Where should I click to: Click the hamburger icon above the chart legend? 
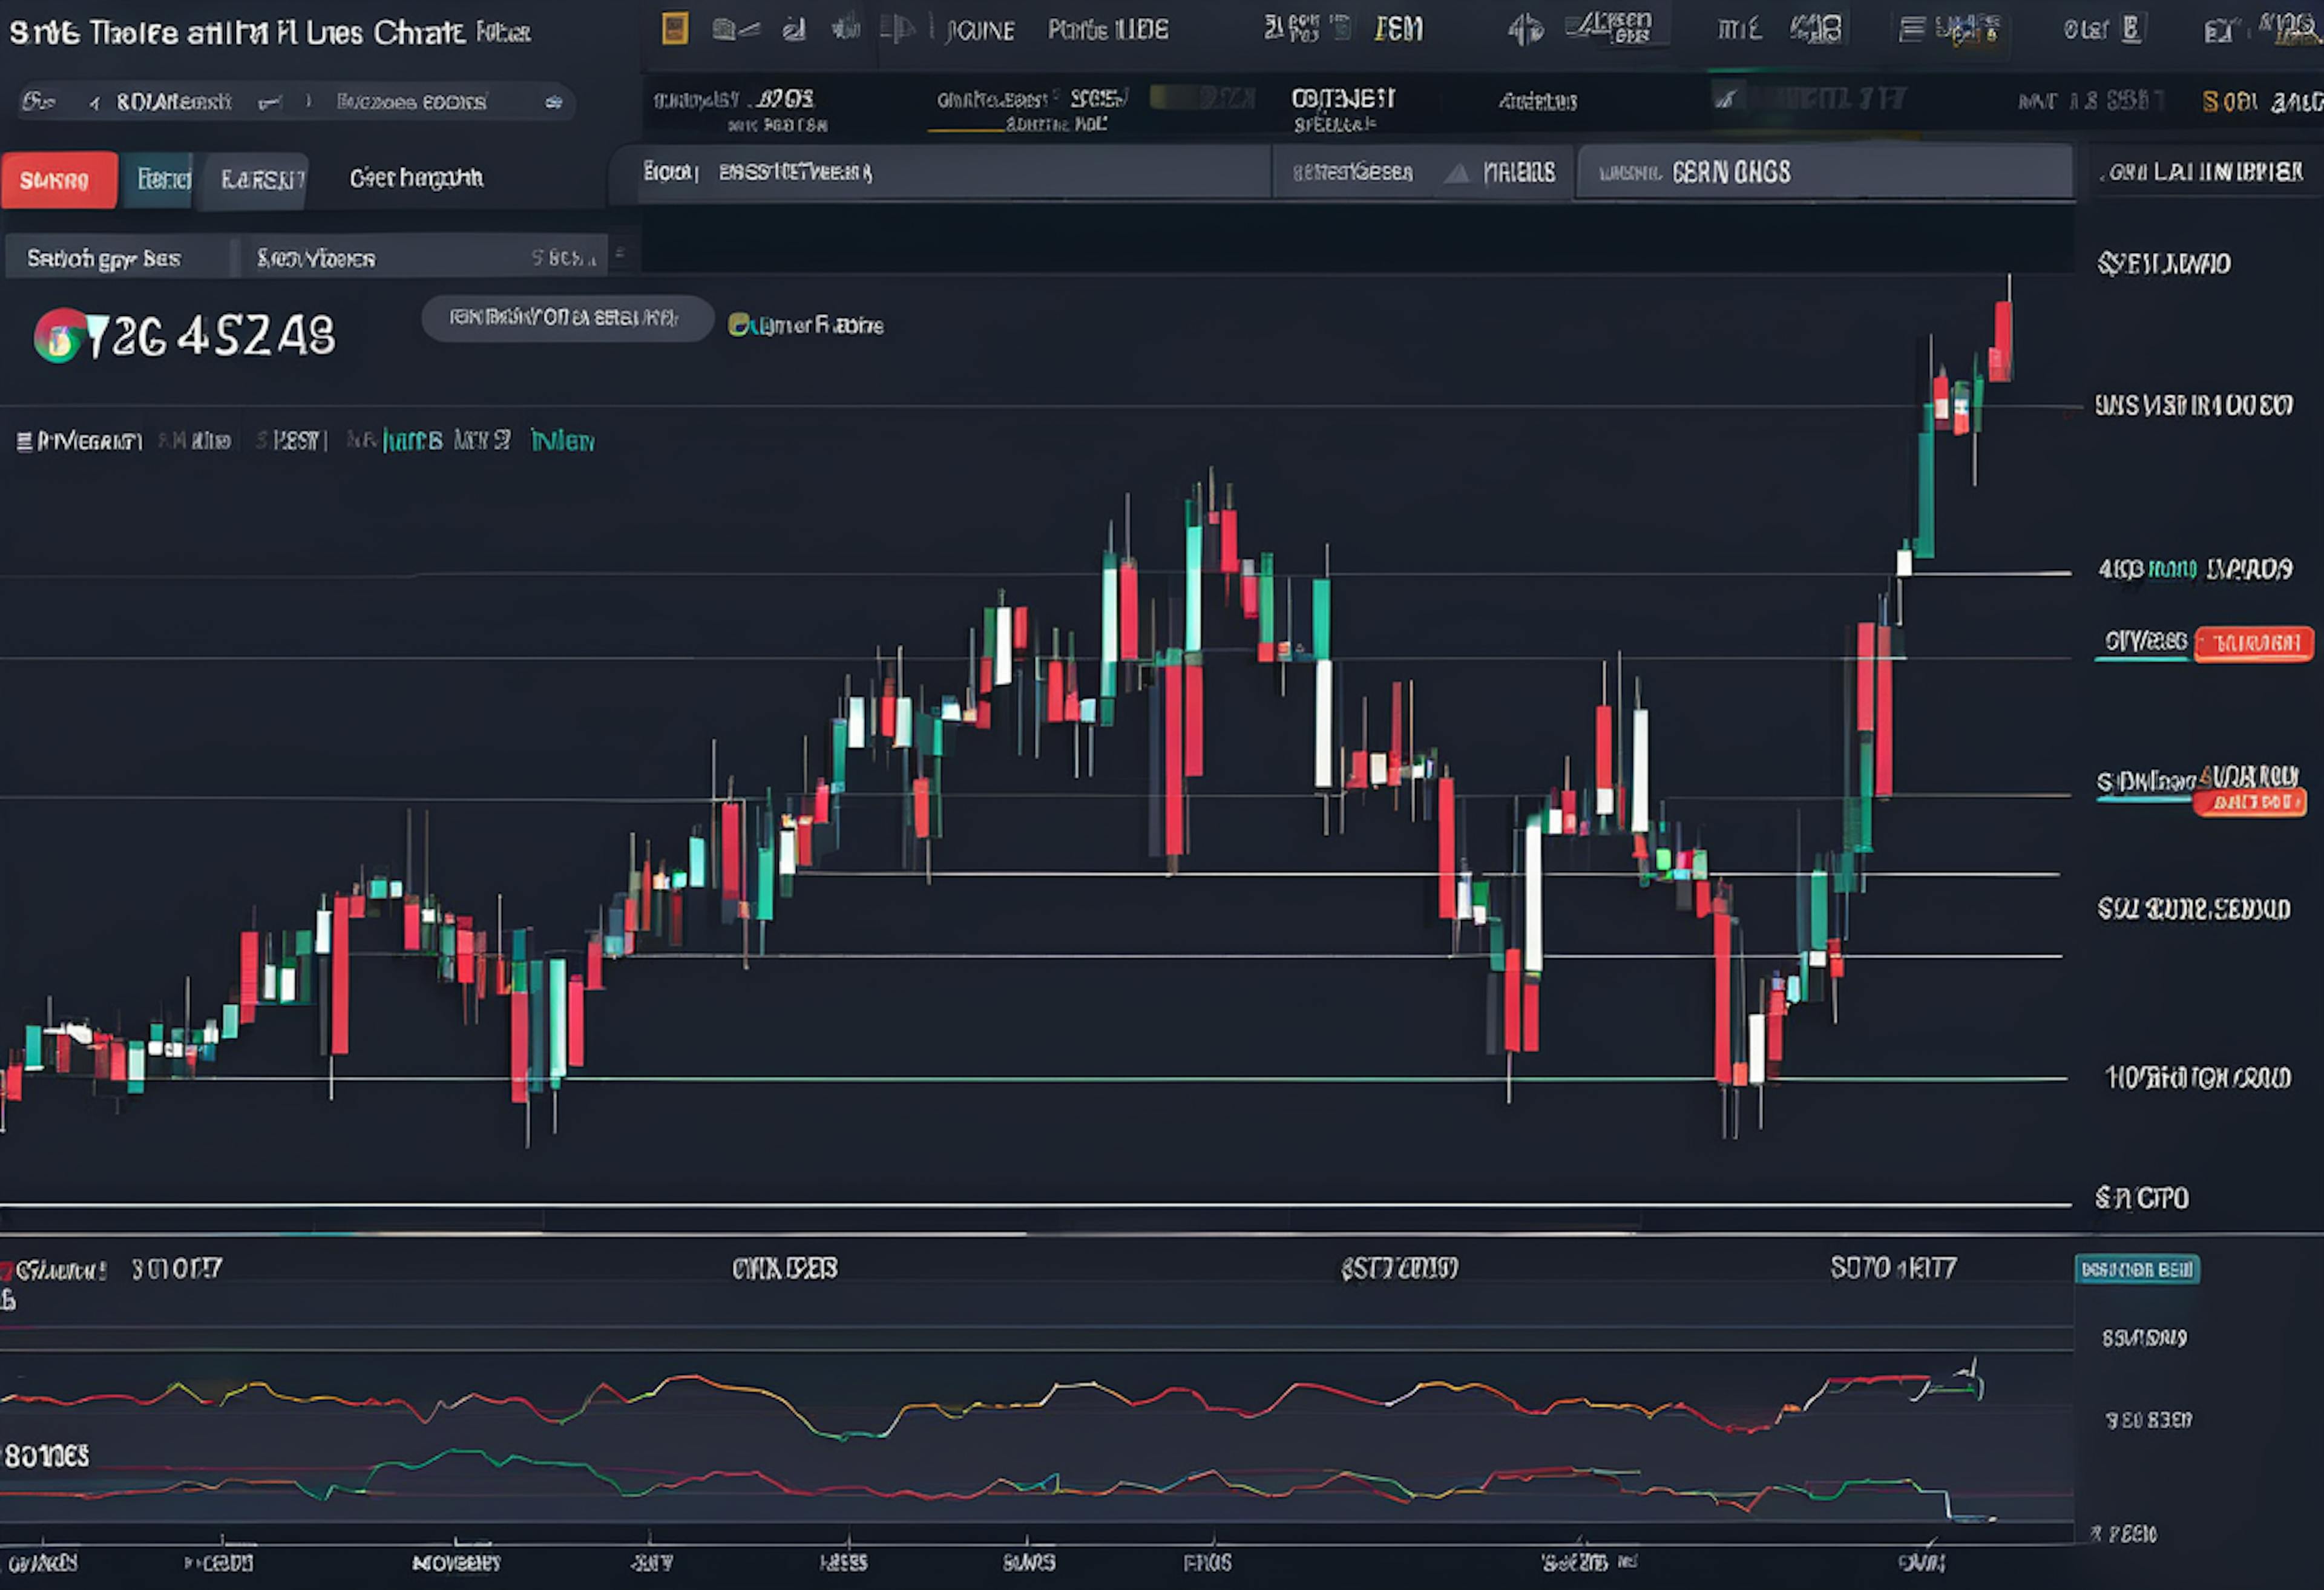[24, 441]
